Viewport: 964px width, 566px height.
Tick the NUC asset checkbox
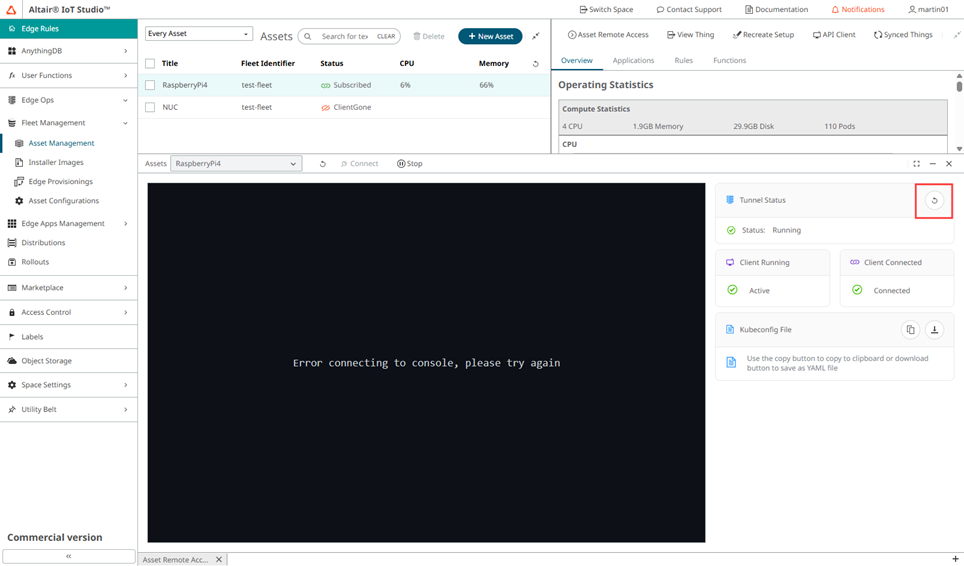(150, 107)
